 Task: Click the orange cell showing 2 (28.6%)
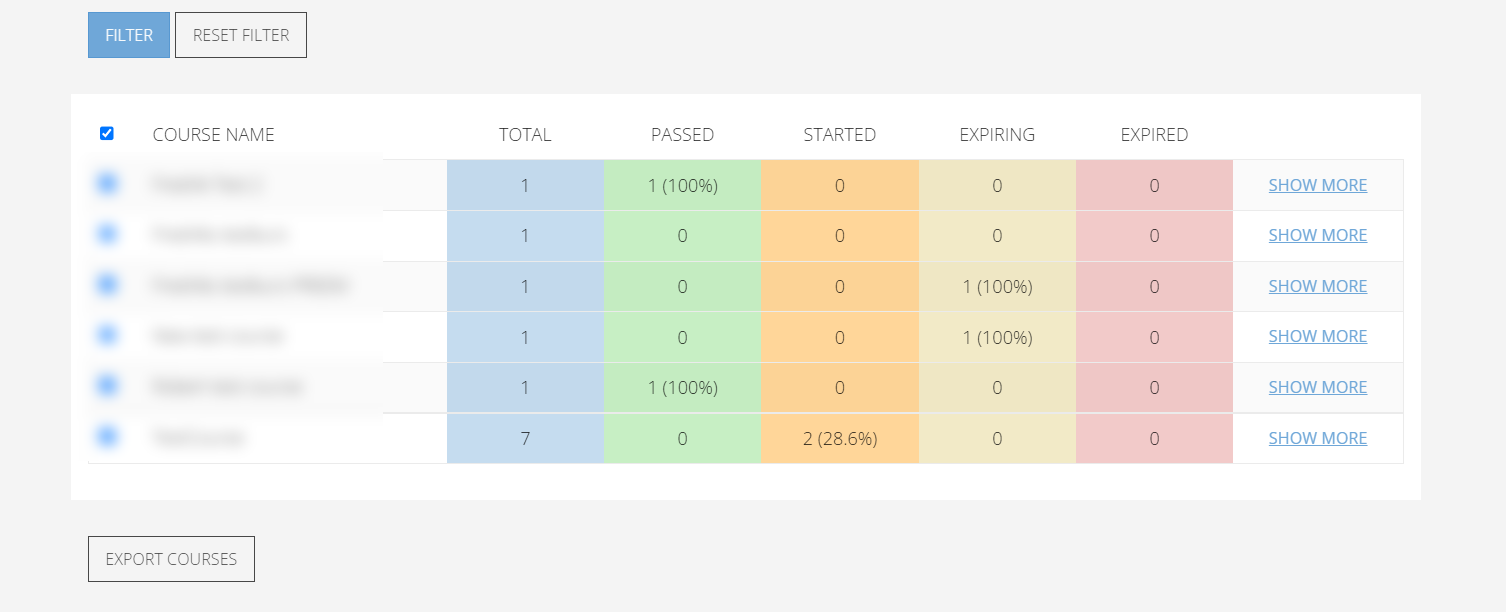pos(840,438)
